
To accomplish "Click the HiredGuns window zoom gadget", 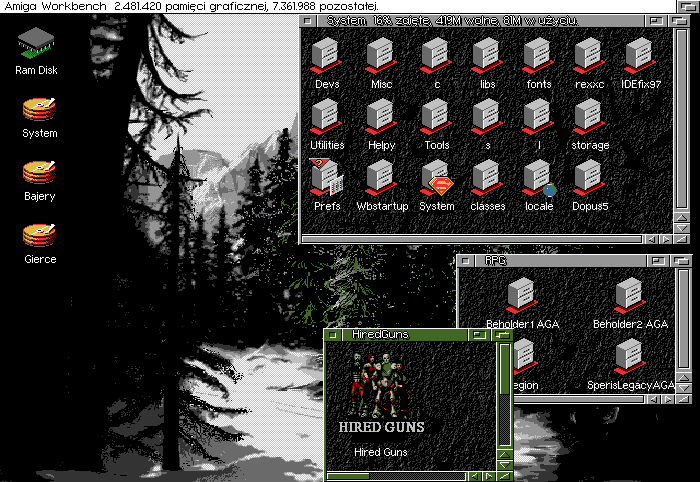I will pos(479,335).
